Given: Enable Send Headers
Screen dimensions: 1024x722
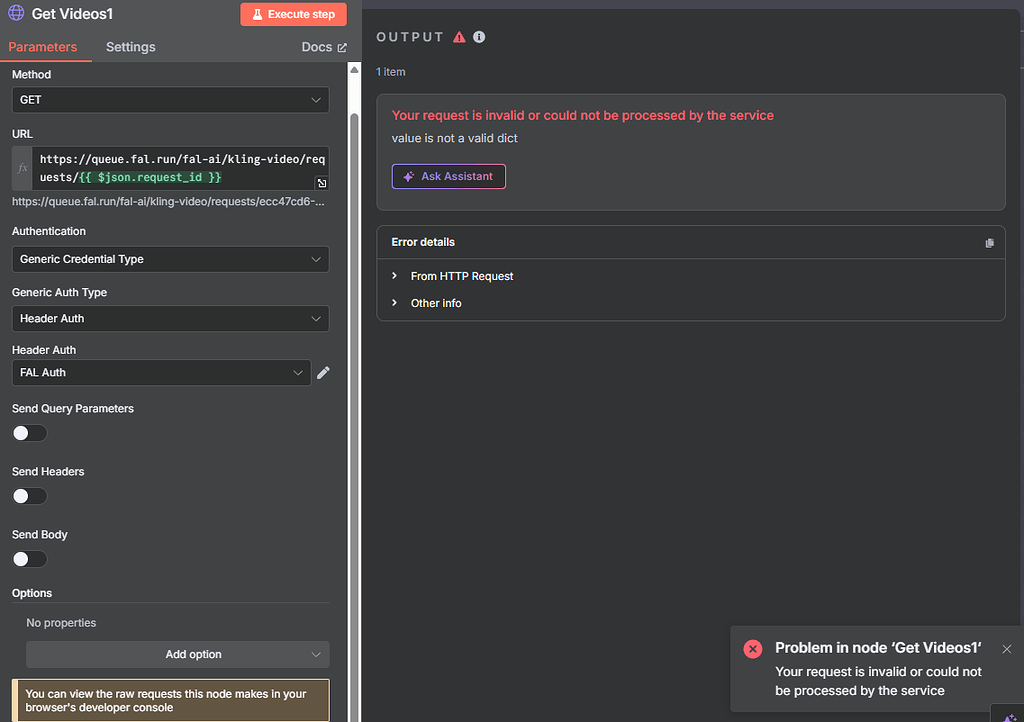Looking at the screenshot, I should (x=29, y=495).
